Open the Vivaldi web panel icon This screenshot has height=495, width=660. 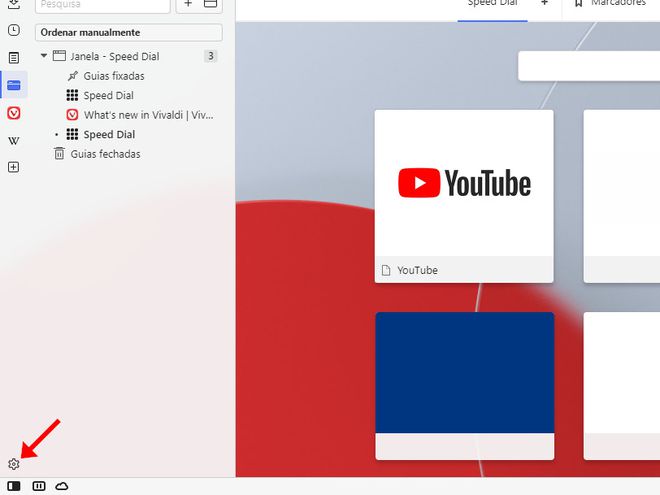click(14, 113)
